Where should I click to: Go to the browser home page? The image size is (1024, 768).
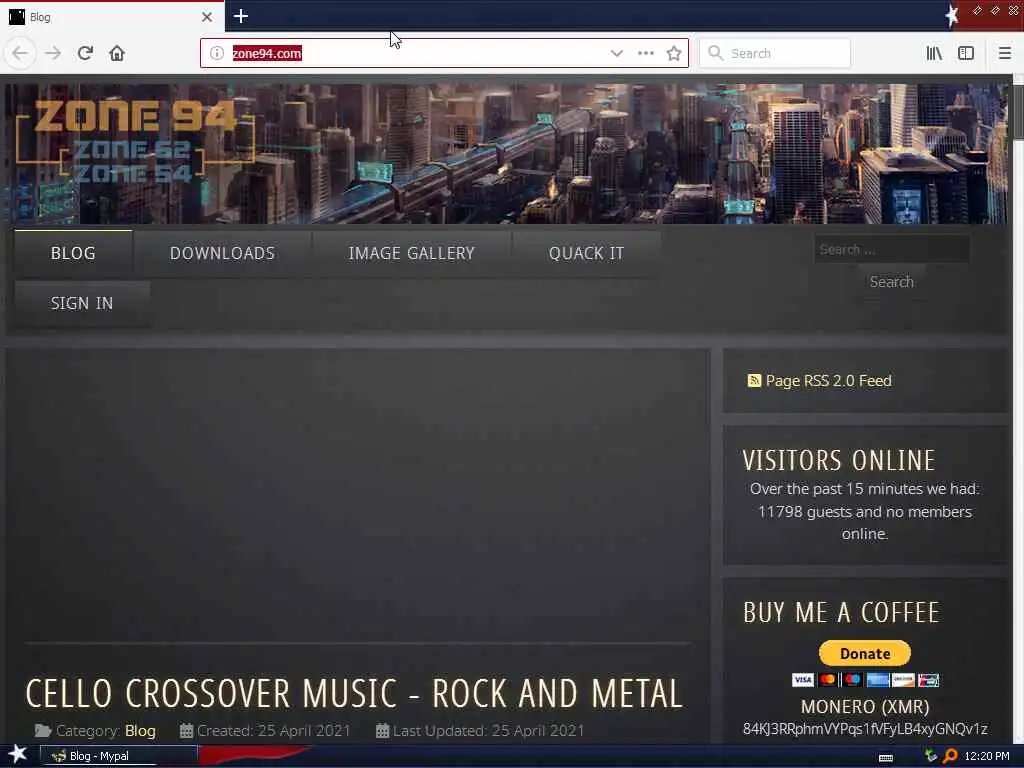[117, 53]
